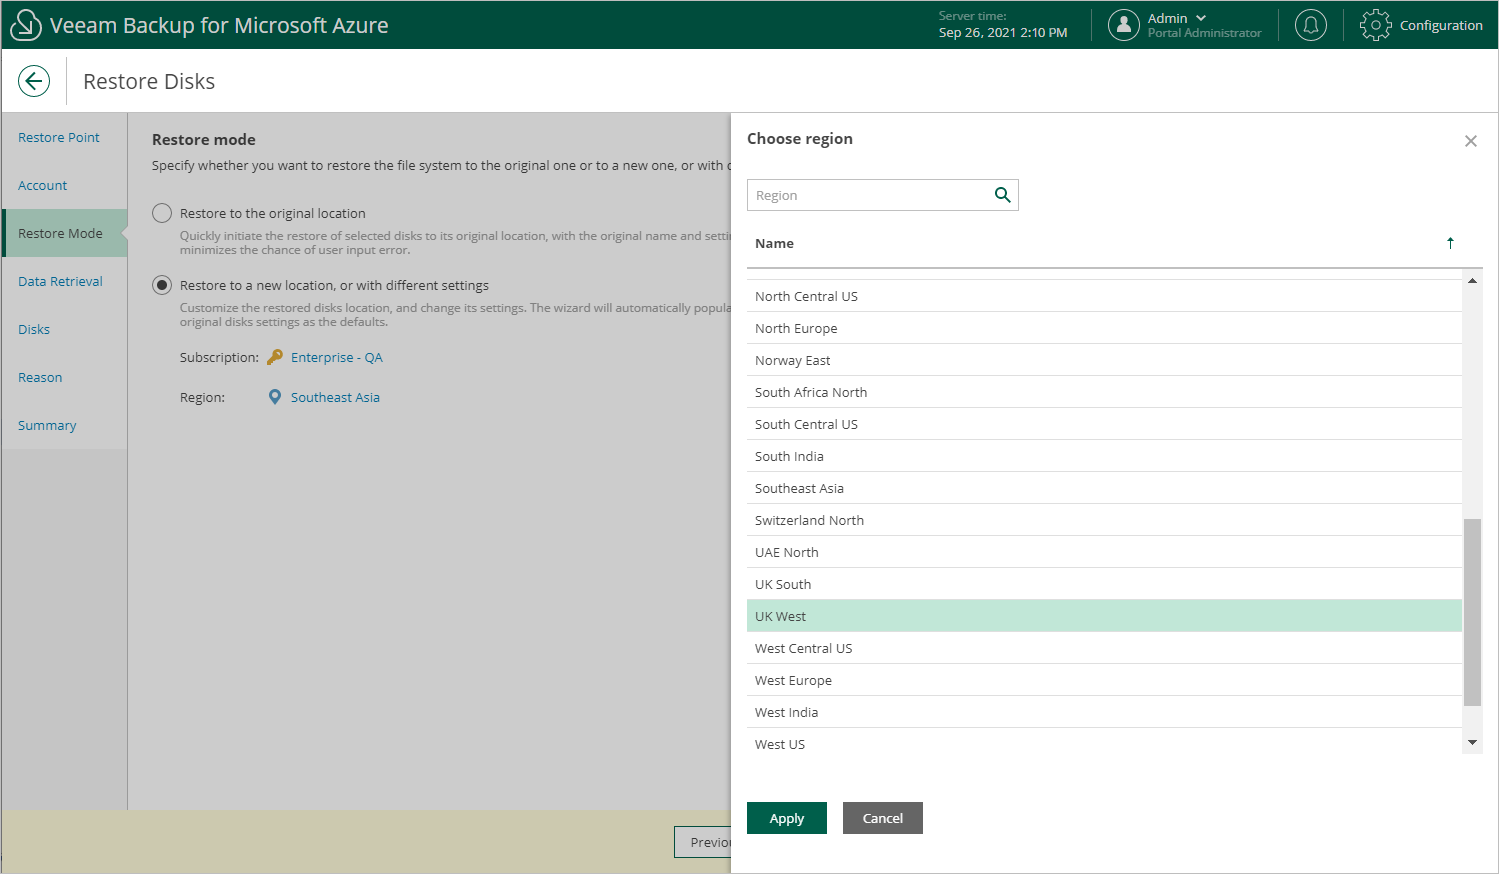Close the Choose region panel
Screen dimensions: 1499x874
1470,141
